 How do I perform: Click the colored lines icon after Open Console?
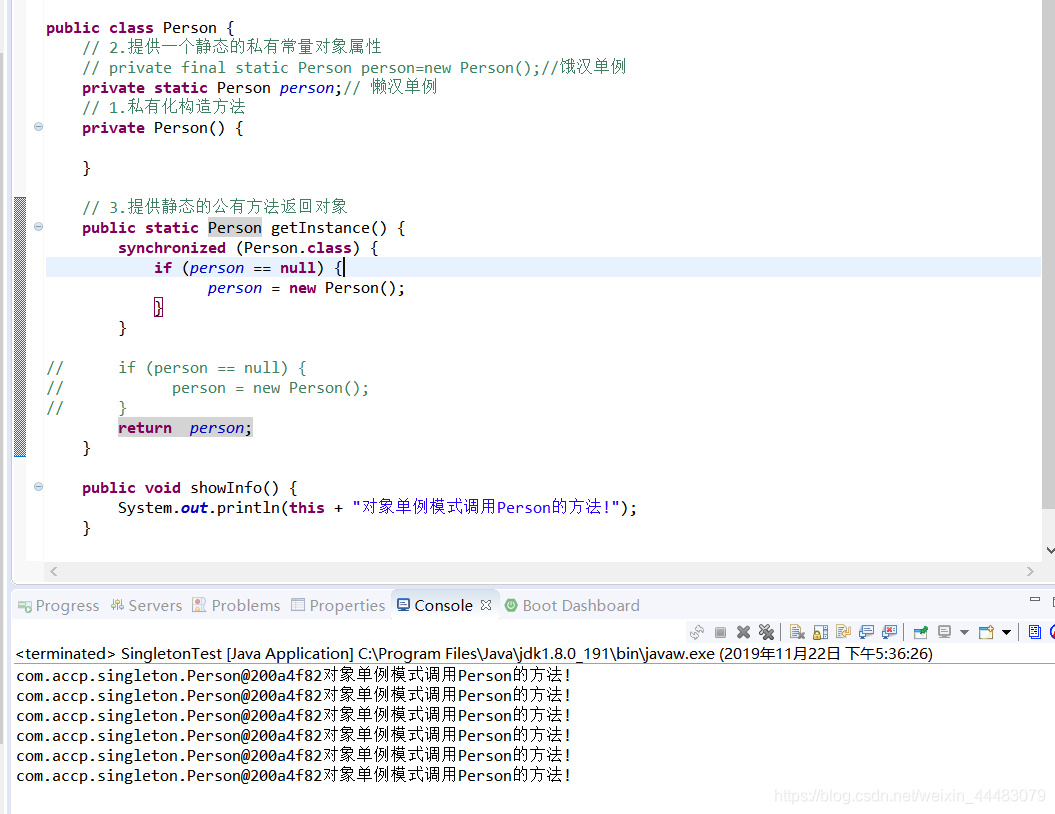[1035, 632]
